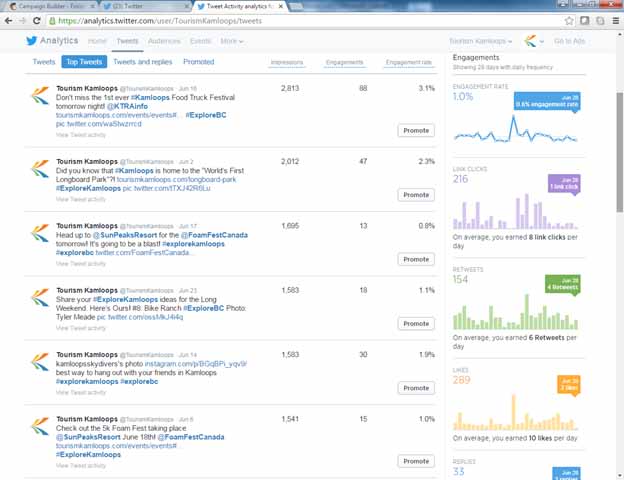Click the Twitter bird Analytics logo
This screenshot has width=624, height=480.
coord(52,41)
